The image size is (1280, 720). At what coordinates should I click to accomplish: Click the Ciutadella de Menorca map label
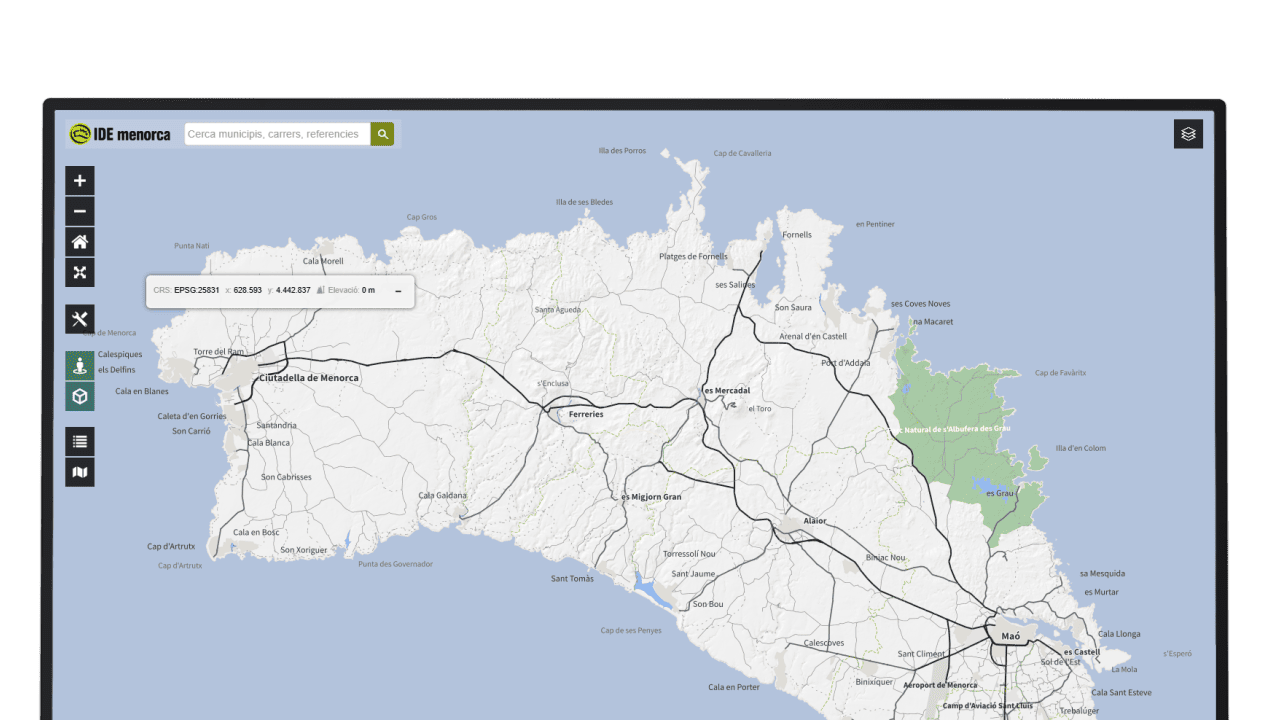(308, 378)
